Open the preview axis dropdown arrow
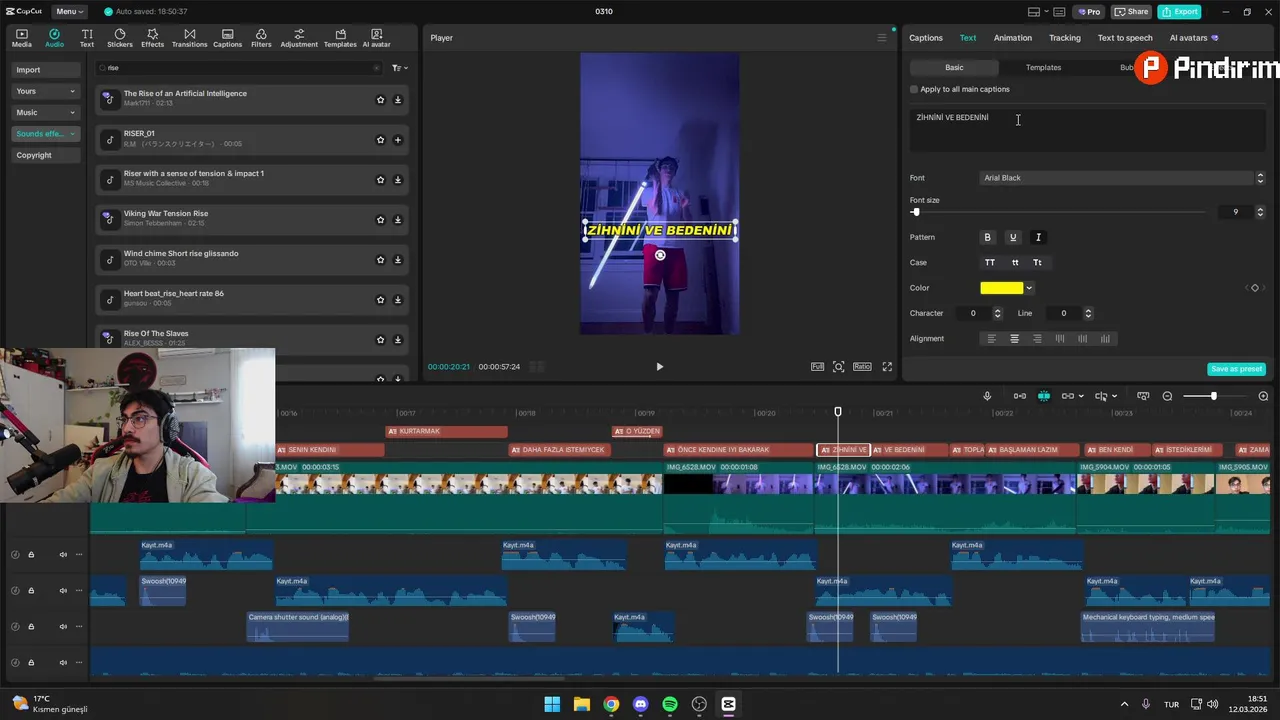Image resolution: width=1280 pixels, height=720 pixels. point(1114,396)
